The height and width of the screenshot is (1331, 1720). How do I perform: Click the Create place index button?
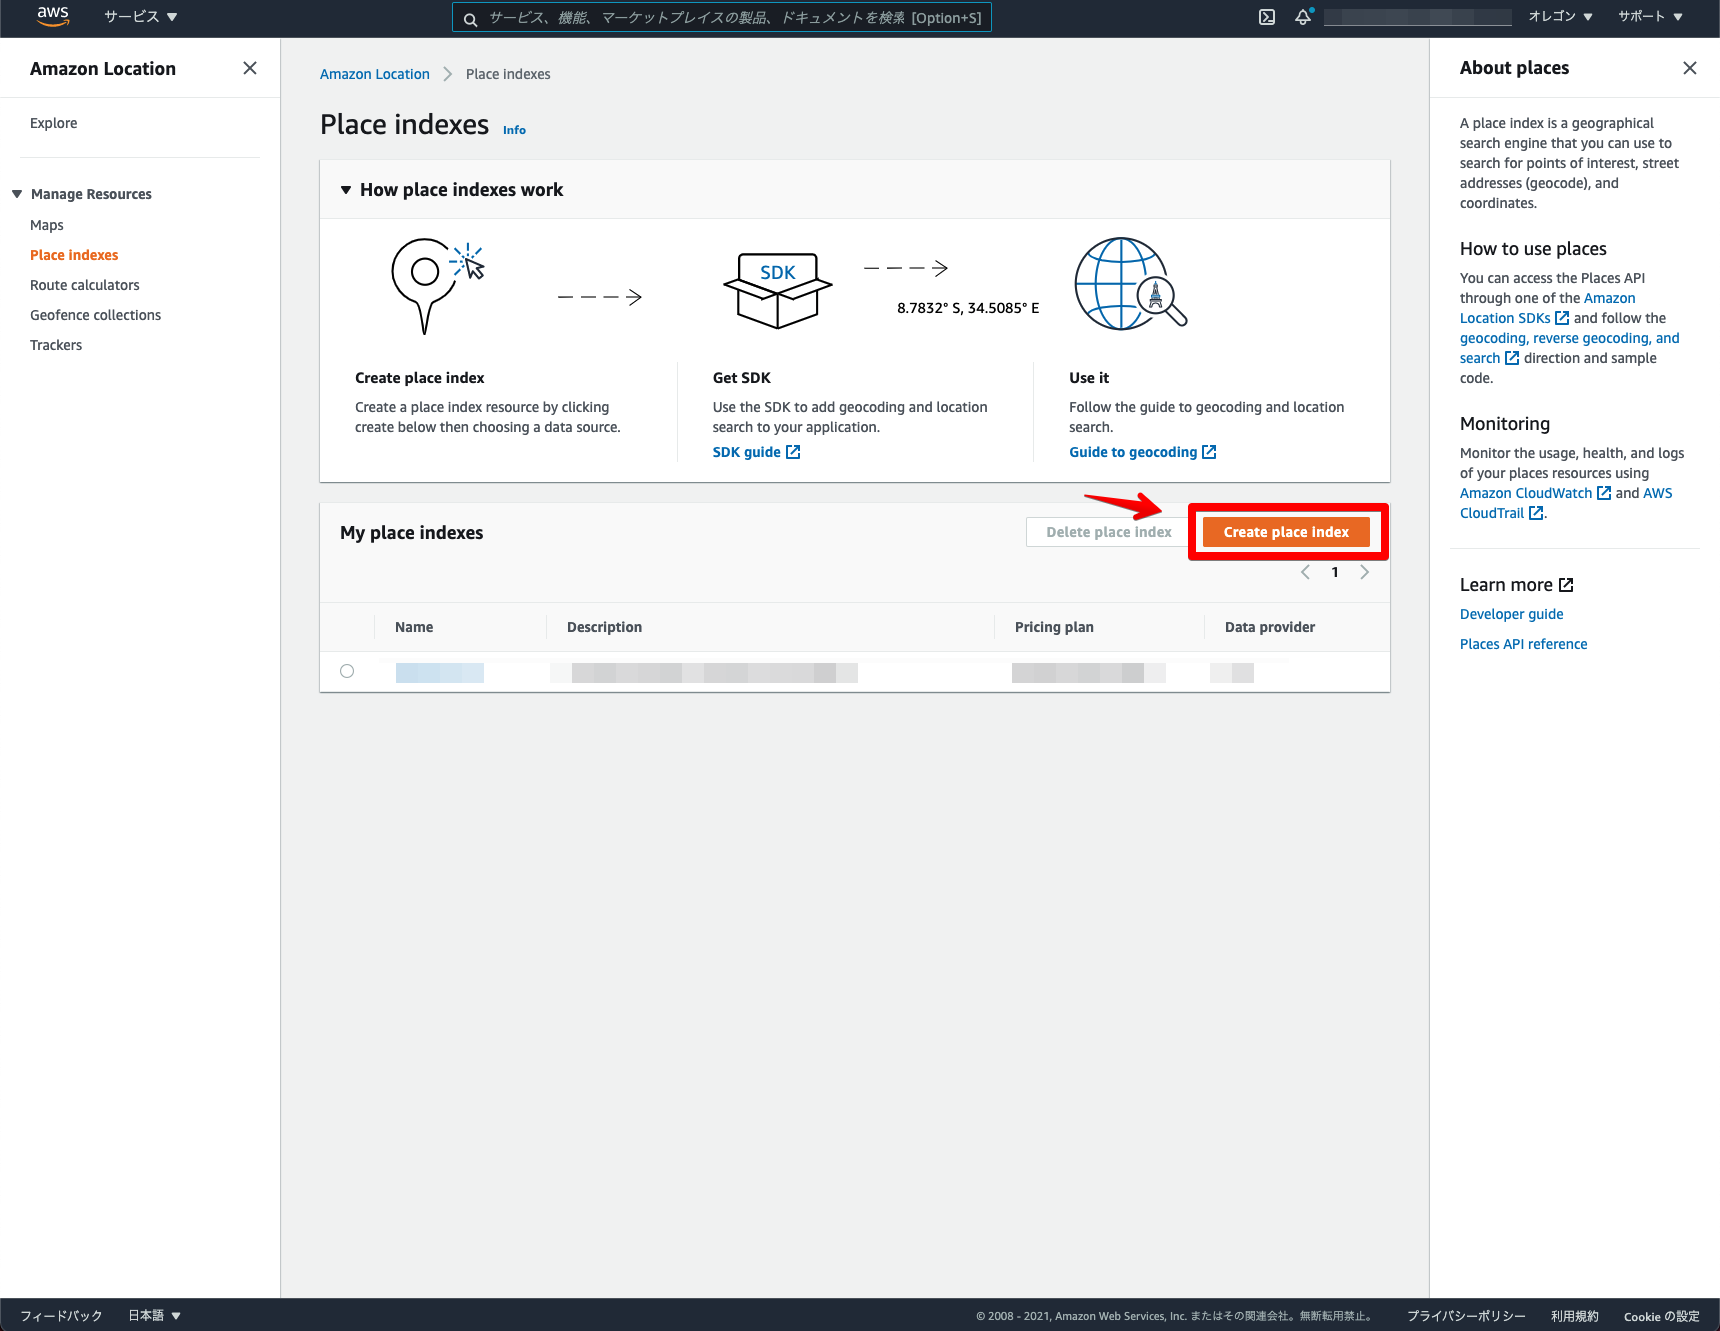point(1286,532)
